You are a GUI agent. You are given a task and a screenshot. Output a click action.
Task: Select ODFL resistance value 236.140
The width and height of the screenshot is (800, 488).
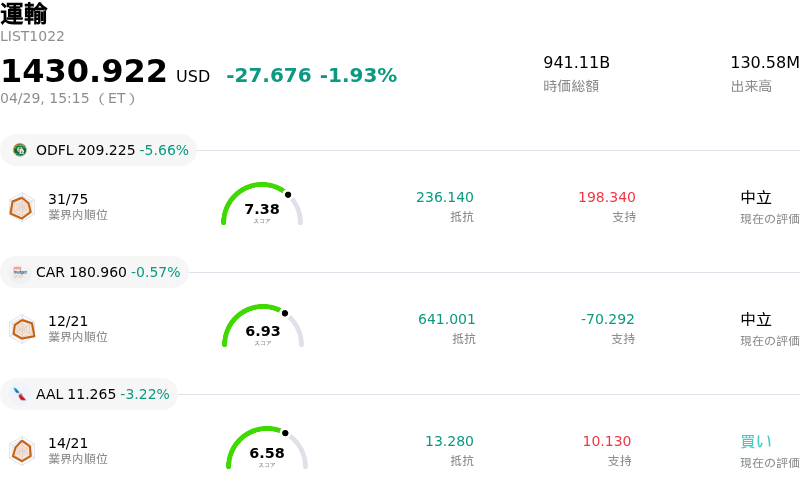click(445, 197)
